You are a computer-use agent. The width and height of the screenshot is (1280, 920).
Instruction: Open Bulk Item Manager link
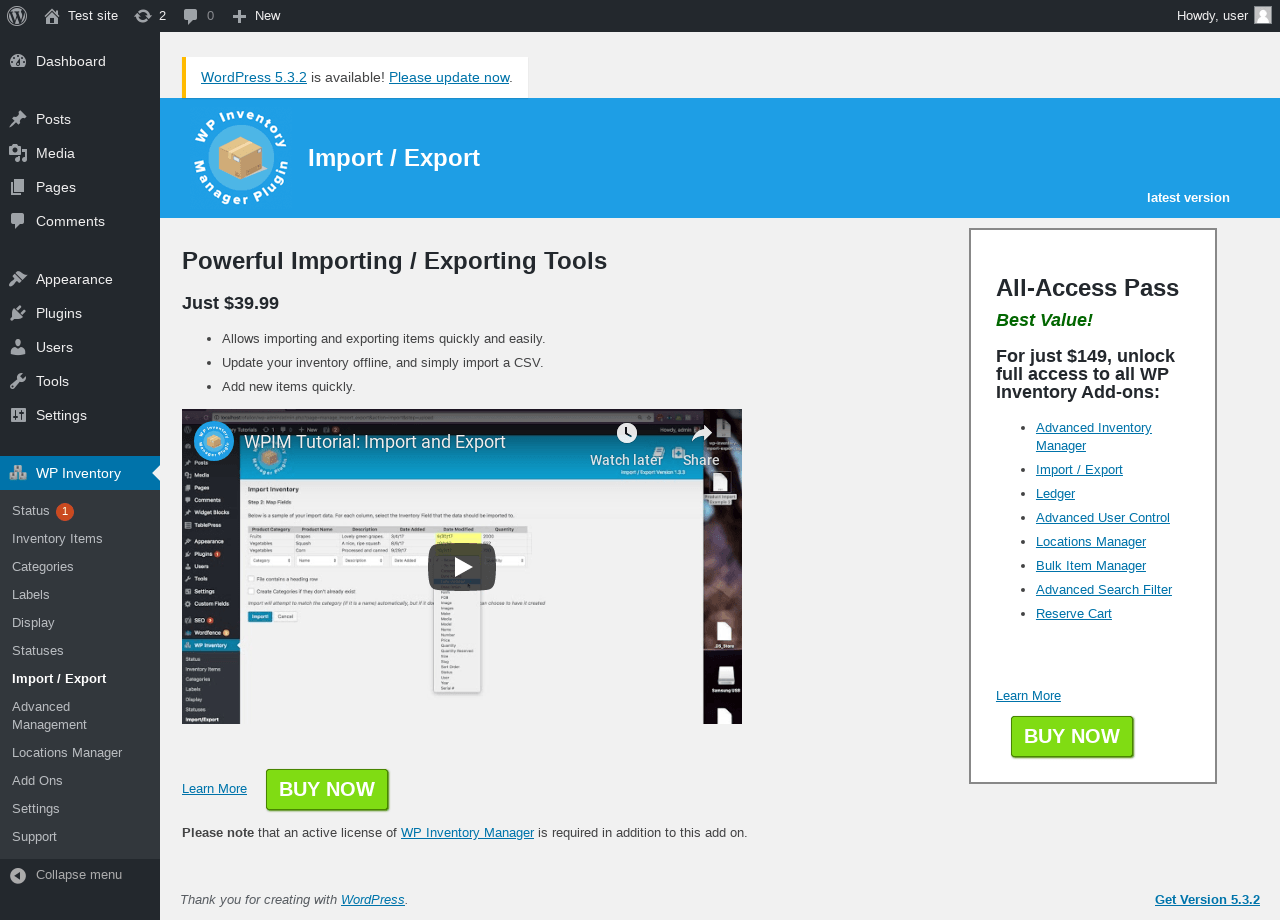pyautogui.click(x=1091, y=566)
